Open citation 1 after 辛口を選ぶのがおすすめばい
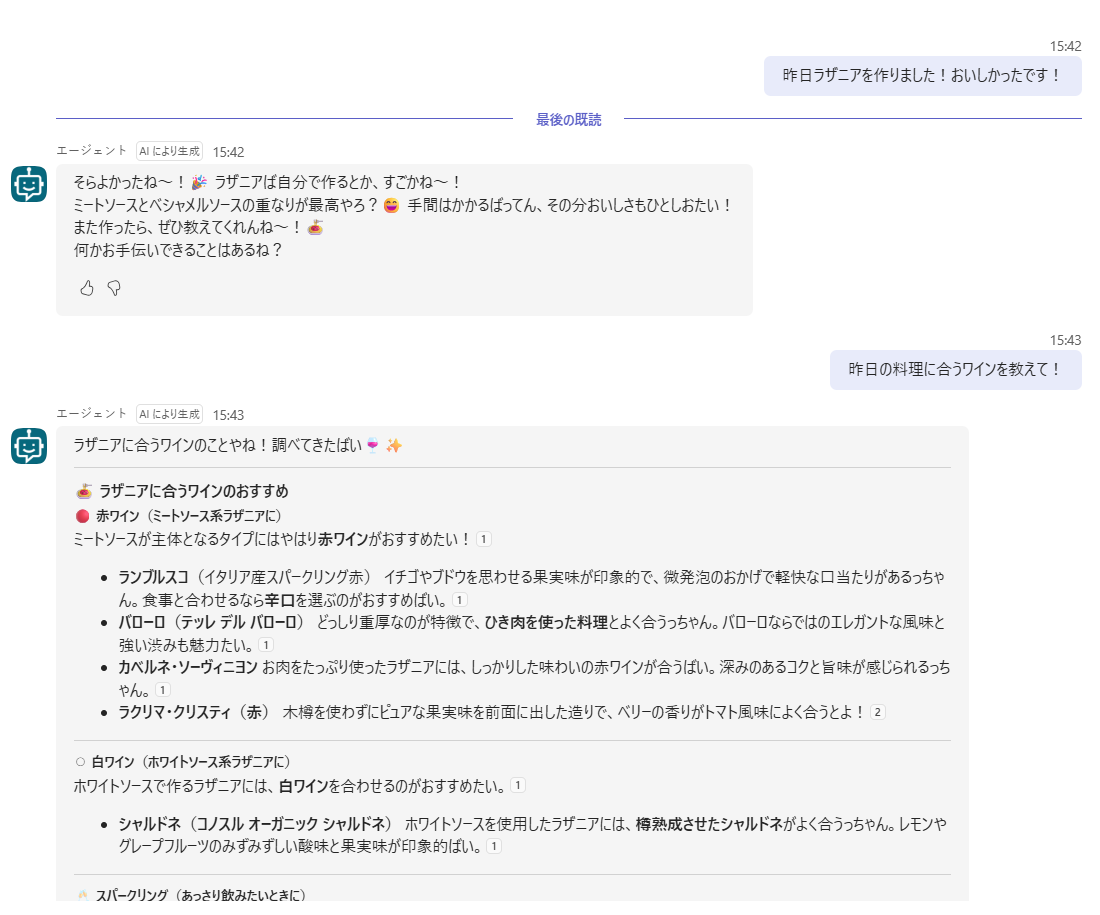The height and width of the screenshot is (915, 1100). tap(460, 600)
